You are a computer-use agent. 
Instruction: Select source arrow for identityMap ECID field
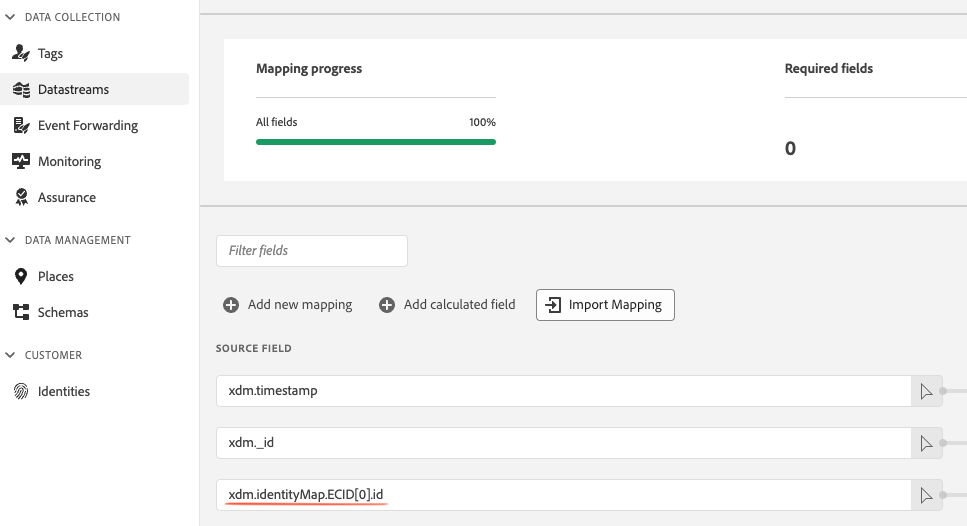[x=926, y=495]
